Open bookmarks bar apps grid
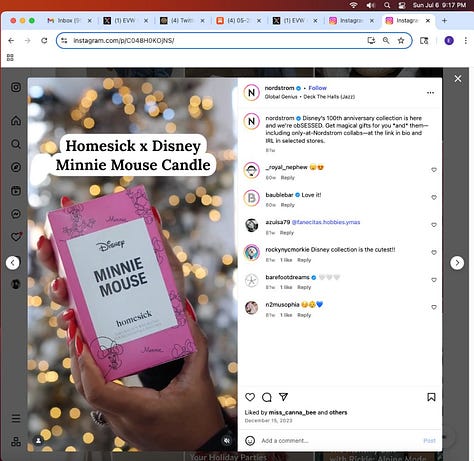The image size is (474, 461). [10, 58]
